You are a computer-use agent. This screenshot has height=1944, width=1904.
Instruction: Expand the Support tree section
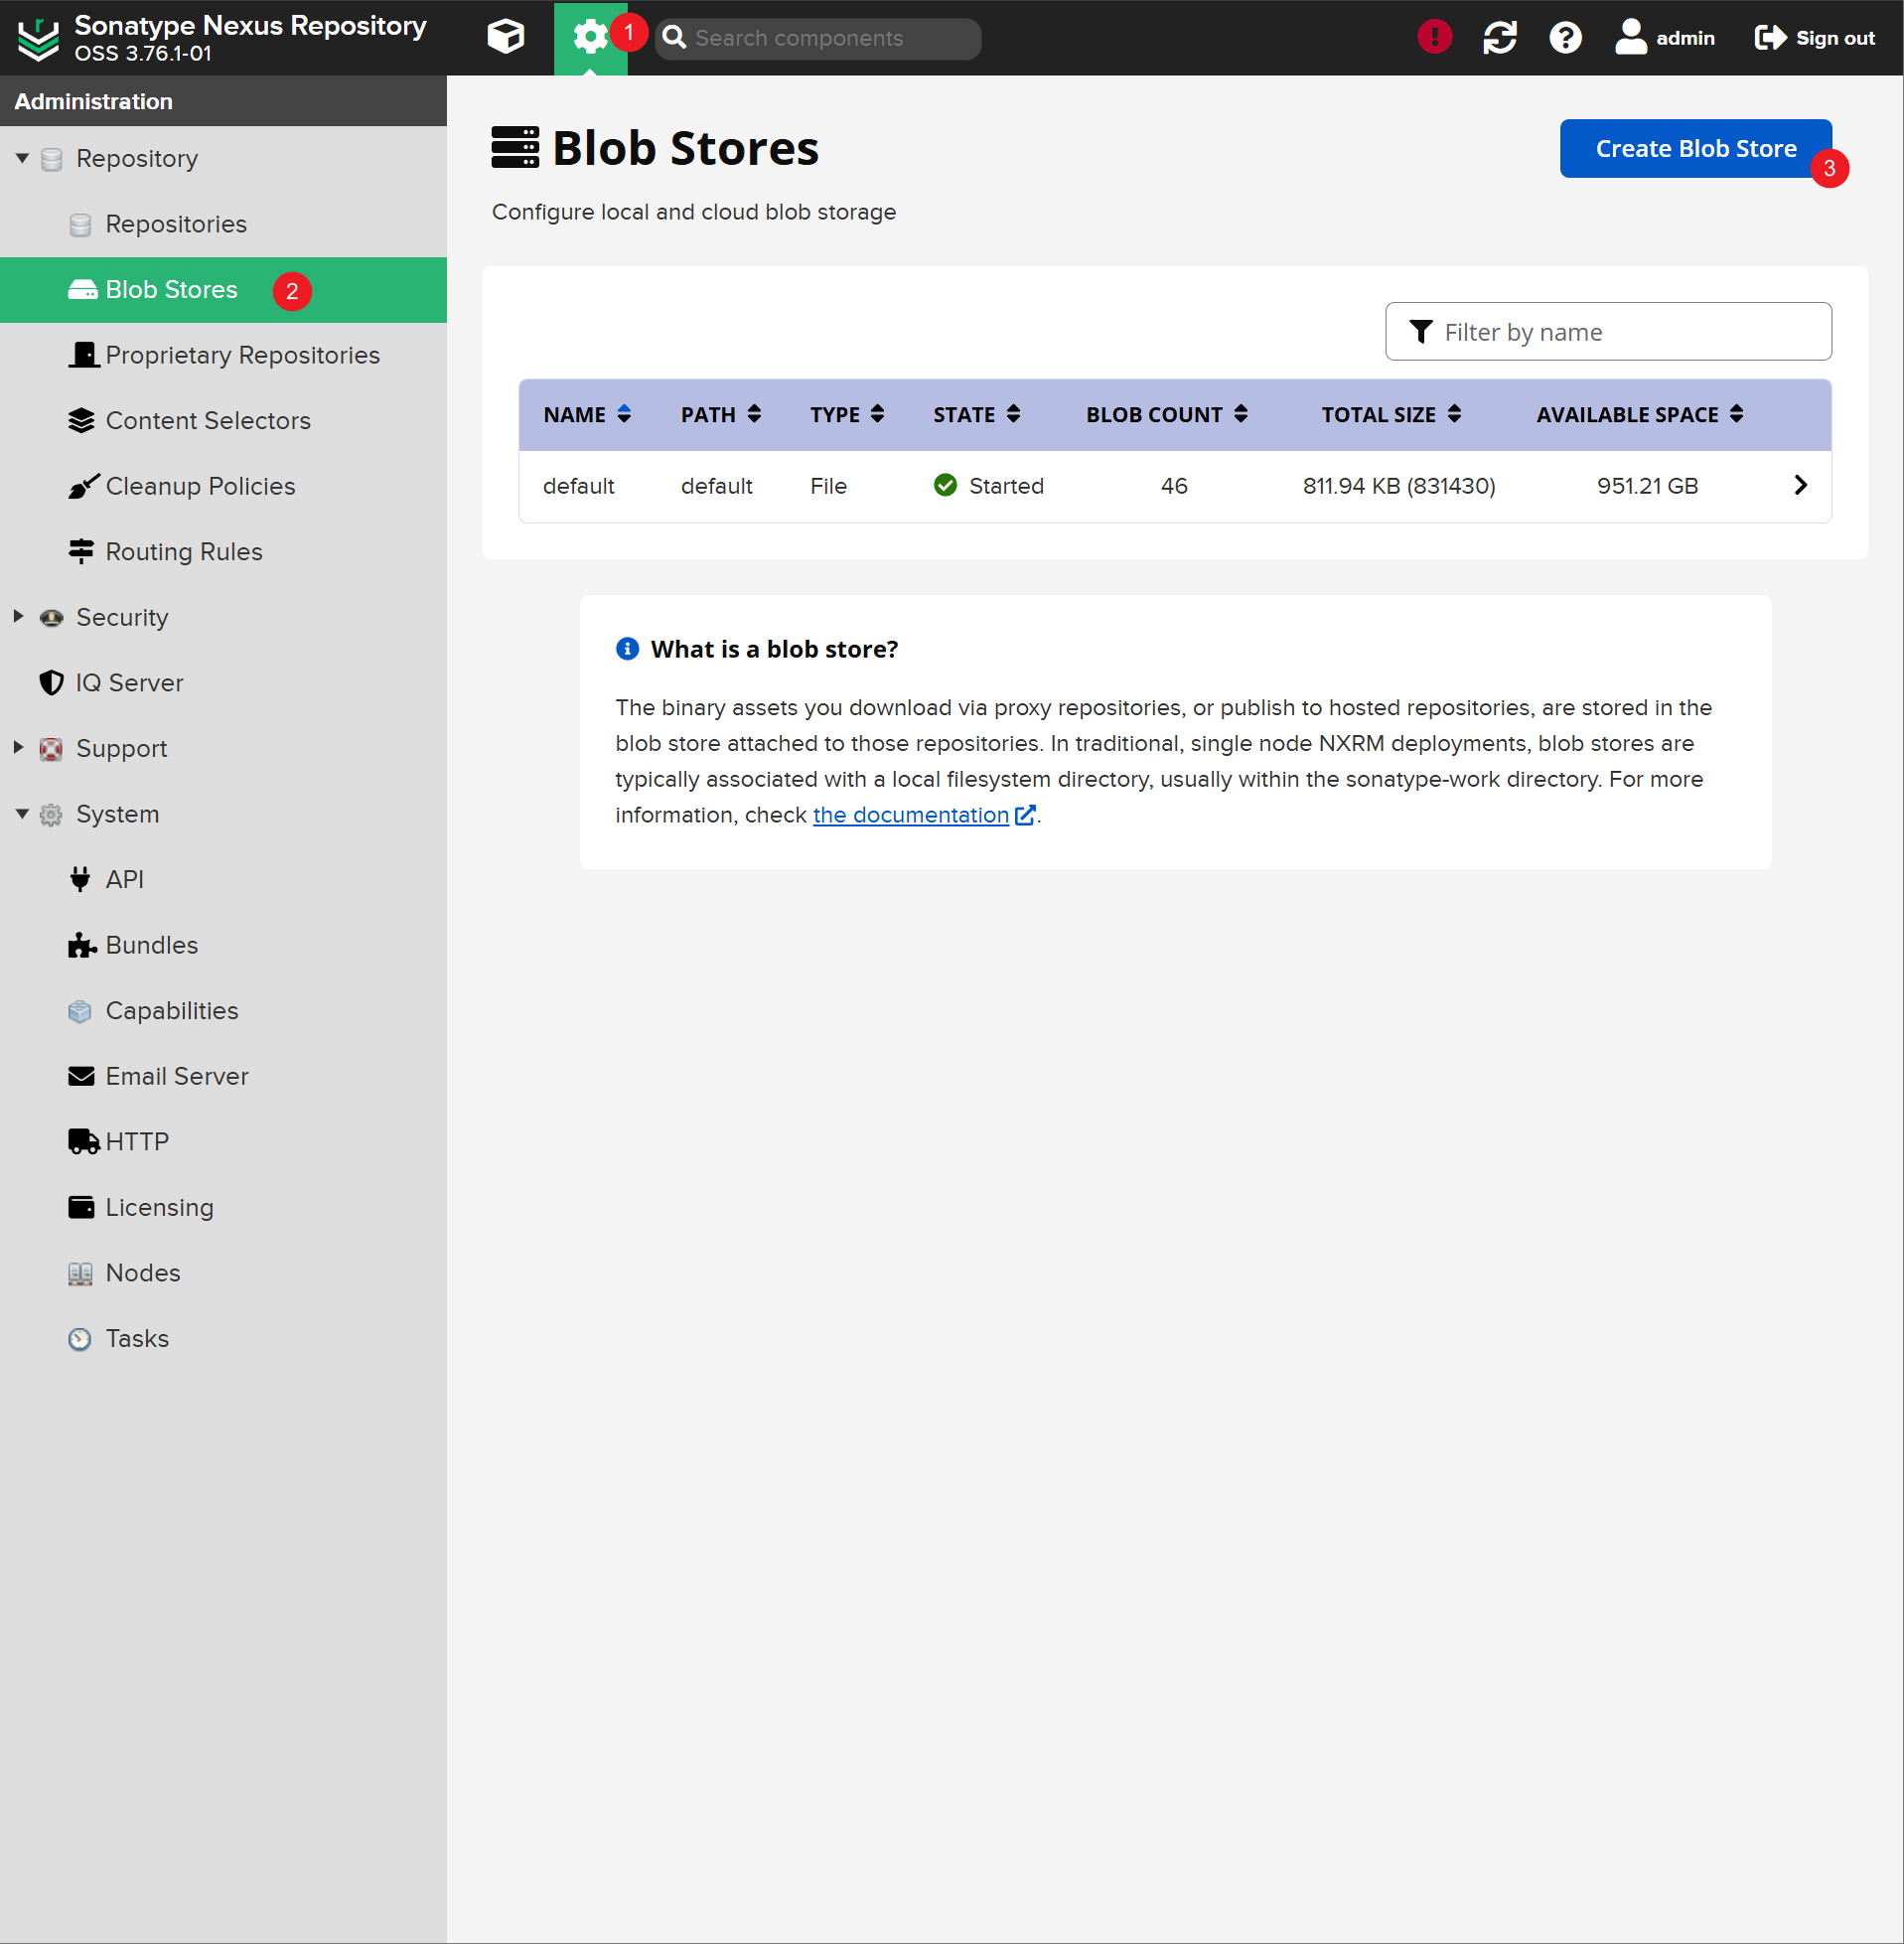(x=19, y=747)
